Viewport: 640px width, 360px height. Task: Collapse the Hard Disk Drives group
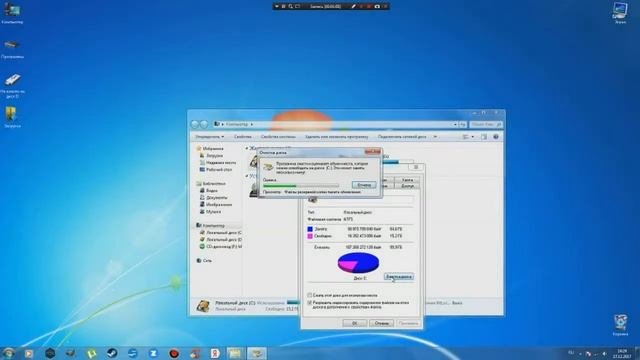[x=247, y=148]
